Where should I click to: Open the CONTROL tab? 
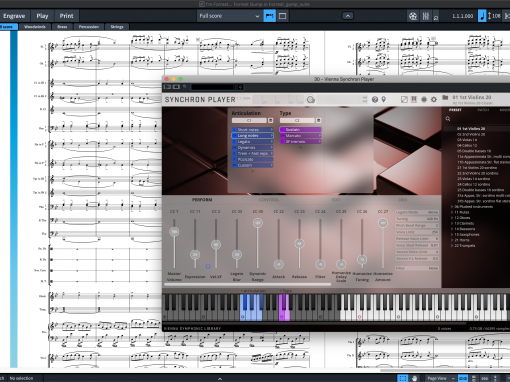[x=269, y=200]
